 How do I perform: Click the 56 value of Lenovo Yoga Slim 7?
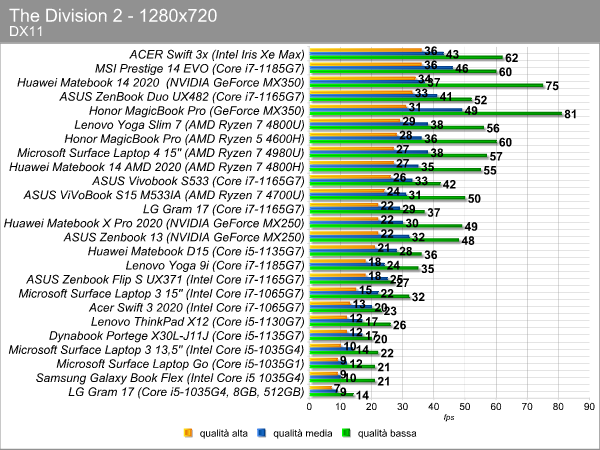coord(493,129)
